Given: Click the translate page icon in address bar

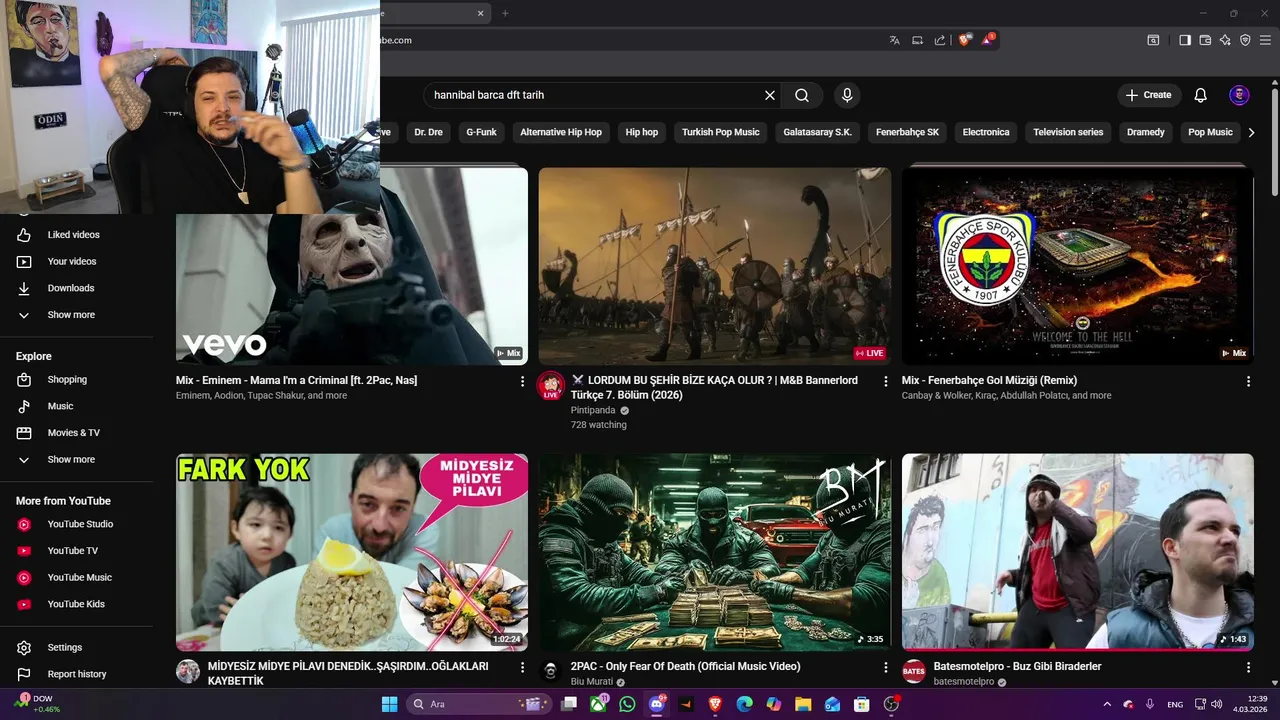Looking at the screenshot, I should (x=895, y=40).
